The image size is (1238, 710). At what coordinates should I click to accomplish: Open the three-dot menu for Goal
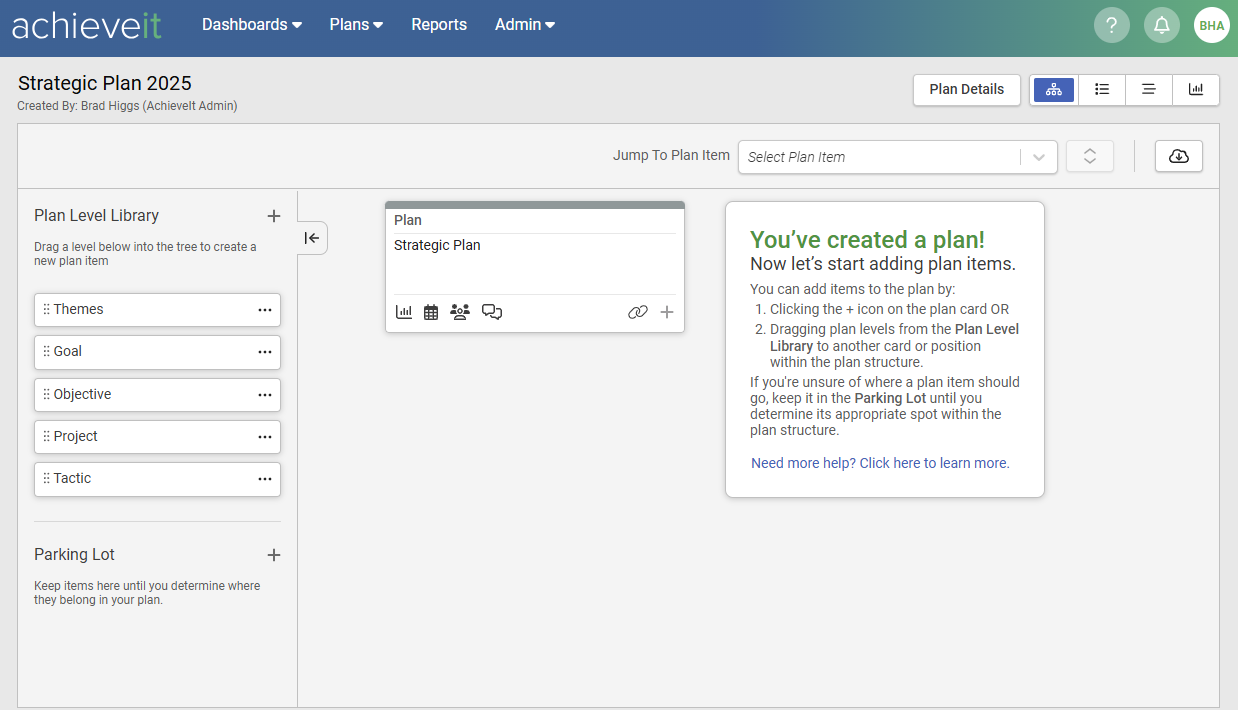[x=265, y=352]
